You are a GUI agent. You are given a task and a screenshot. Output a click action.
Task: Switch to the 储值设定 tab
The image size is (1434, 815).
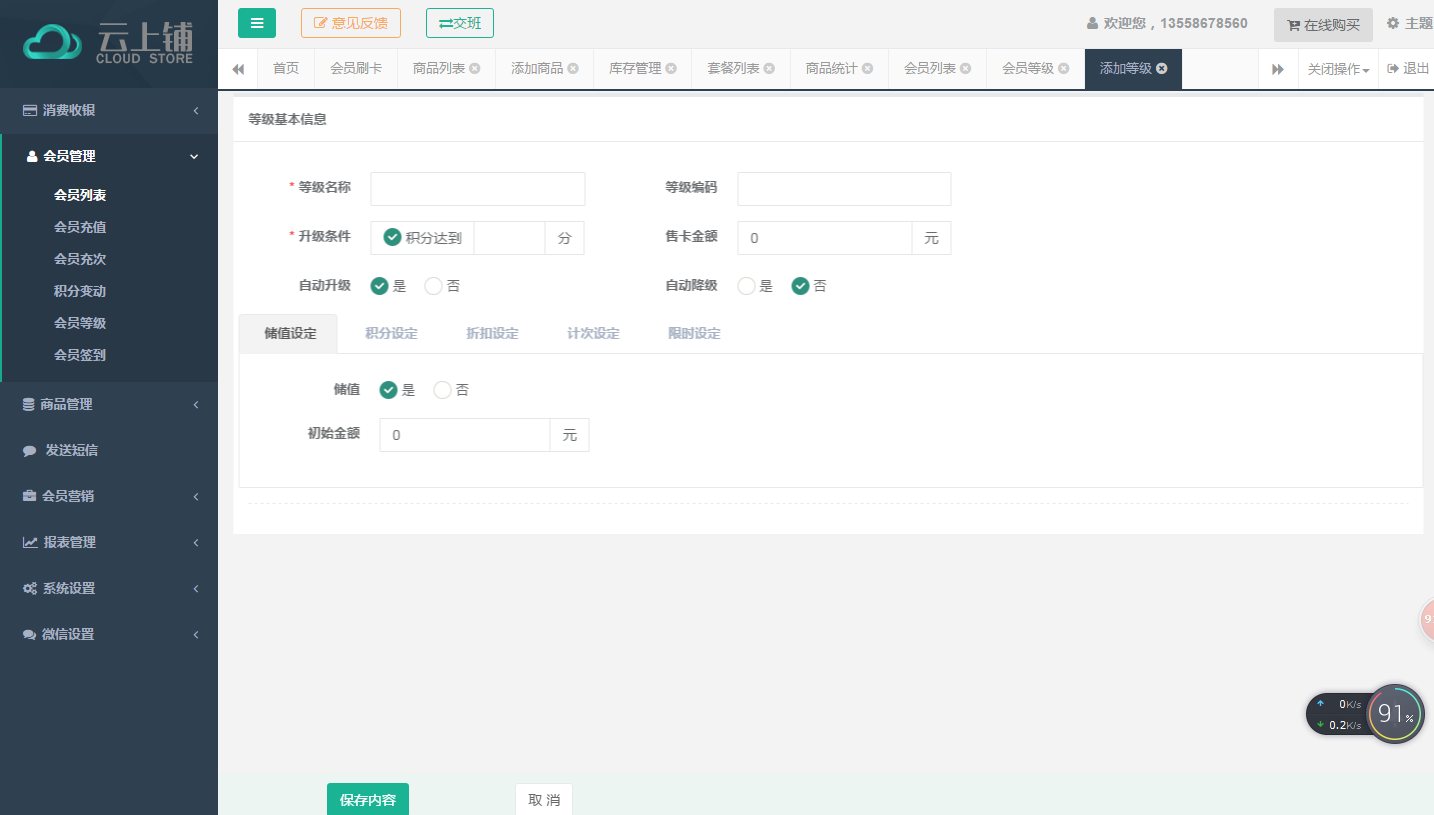(x=290, y=334)
